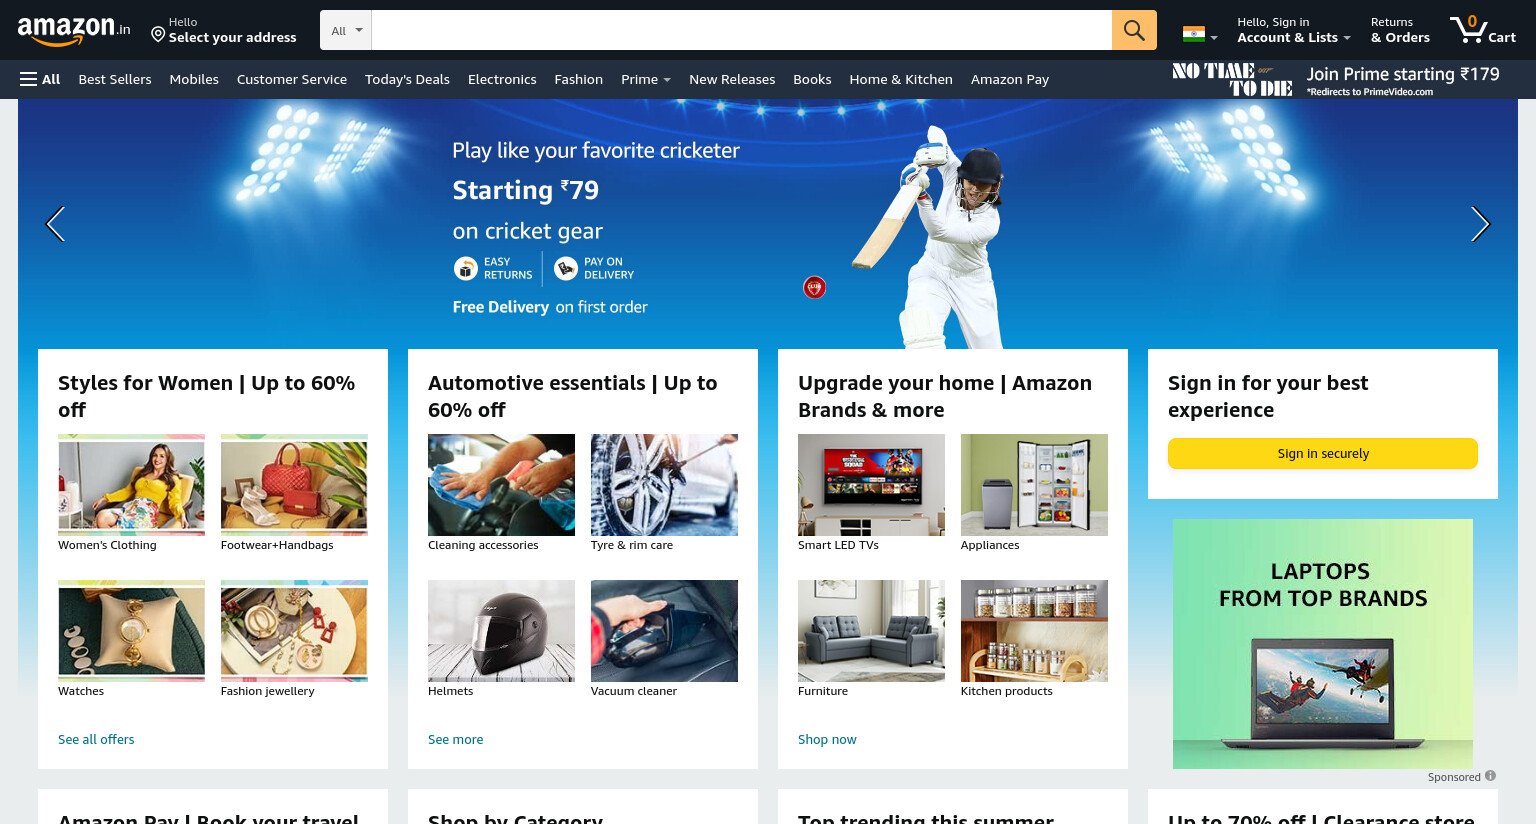Screen dimensions: 1536x824
Task: Click See all offers link
Action: [x=96, y=739]
